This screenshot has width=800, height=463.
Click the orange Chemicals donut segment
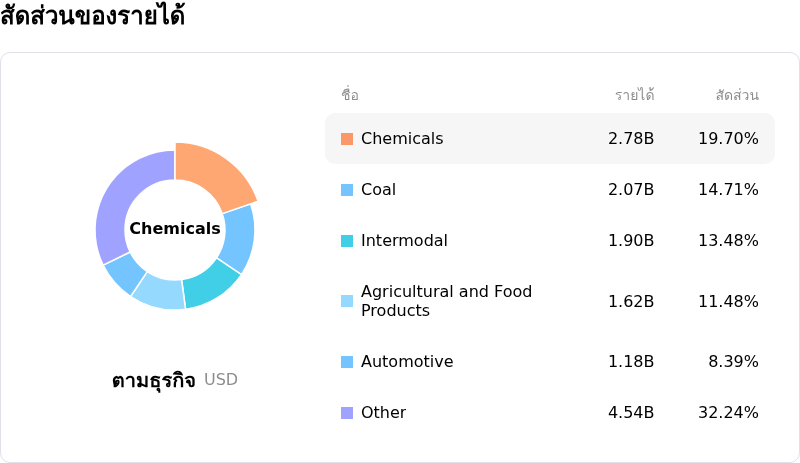click(214, 175)
